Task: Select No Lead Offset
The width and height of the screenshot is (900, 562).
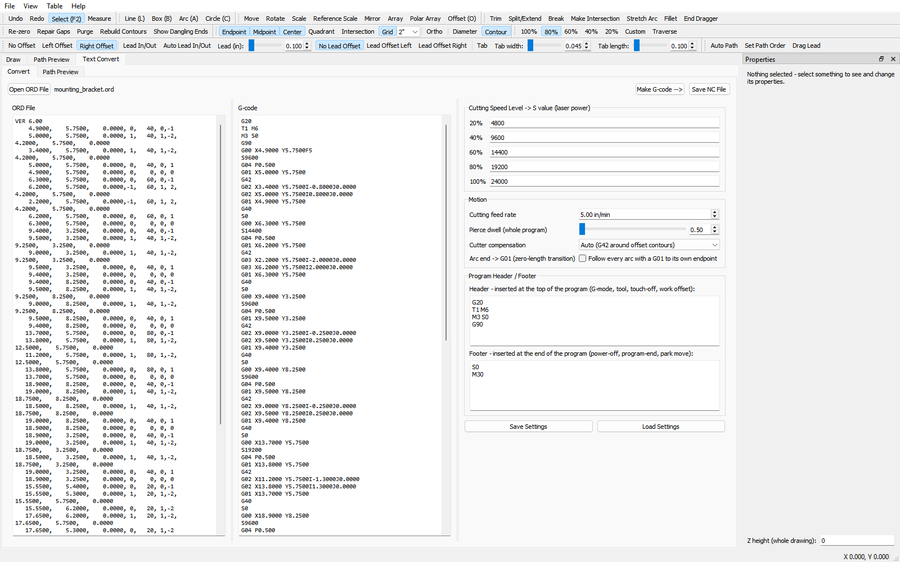Action: [x=339, y=45]
